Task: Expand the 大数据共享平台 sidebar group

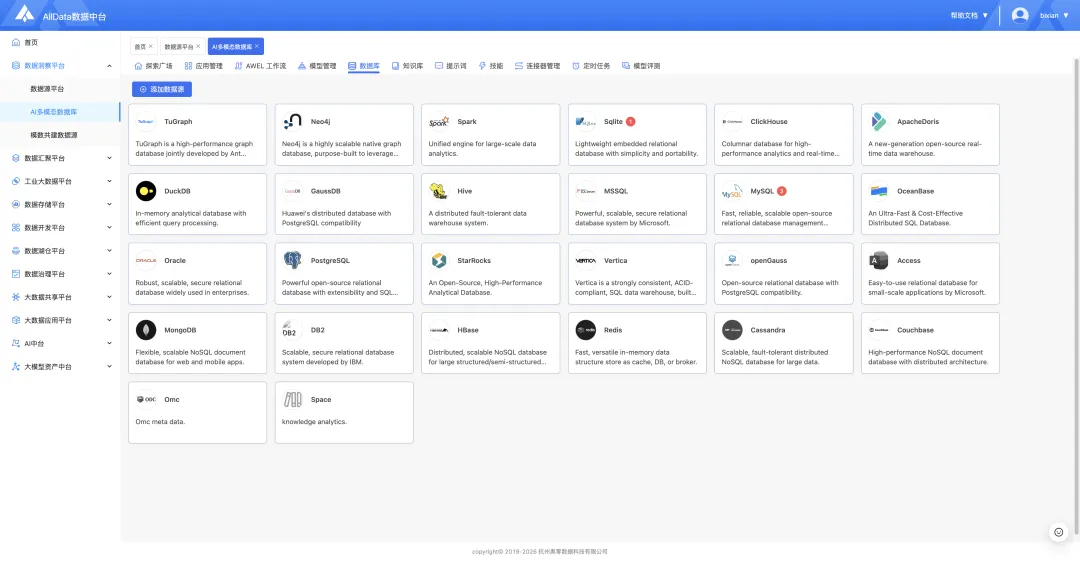Action: pos(109,297)
